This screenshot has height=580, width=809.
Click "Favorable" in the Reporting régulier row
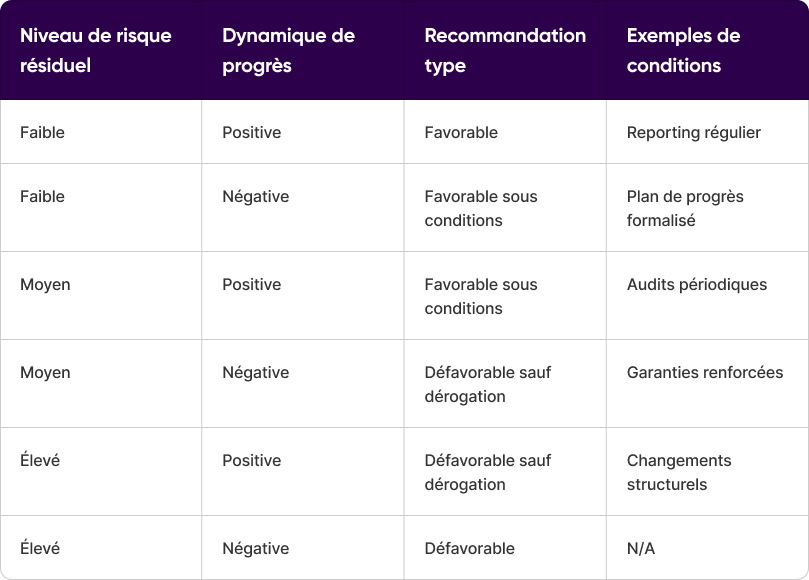click(x=461, y=132)
